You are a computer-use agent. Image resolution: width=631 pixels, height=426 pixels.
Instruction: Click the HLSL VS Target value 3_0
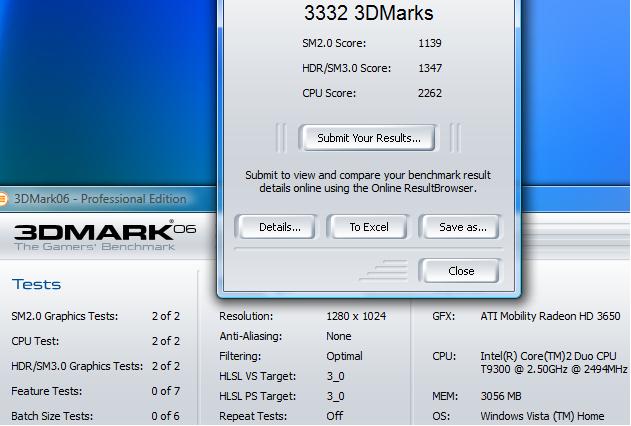click(x=335, y=377)
